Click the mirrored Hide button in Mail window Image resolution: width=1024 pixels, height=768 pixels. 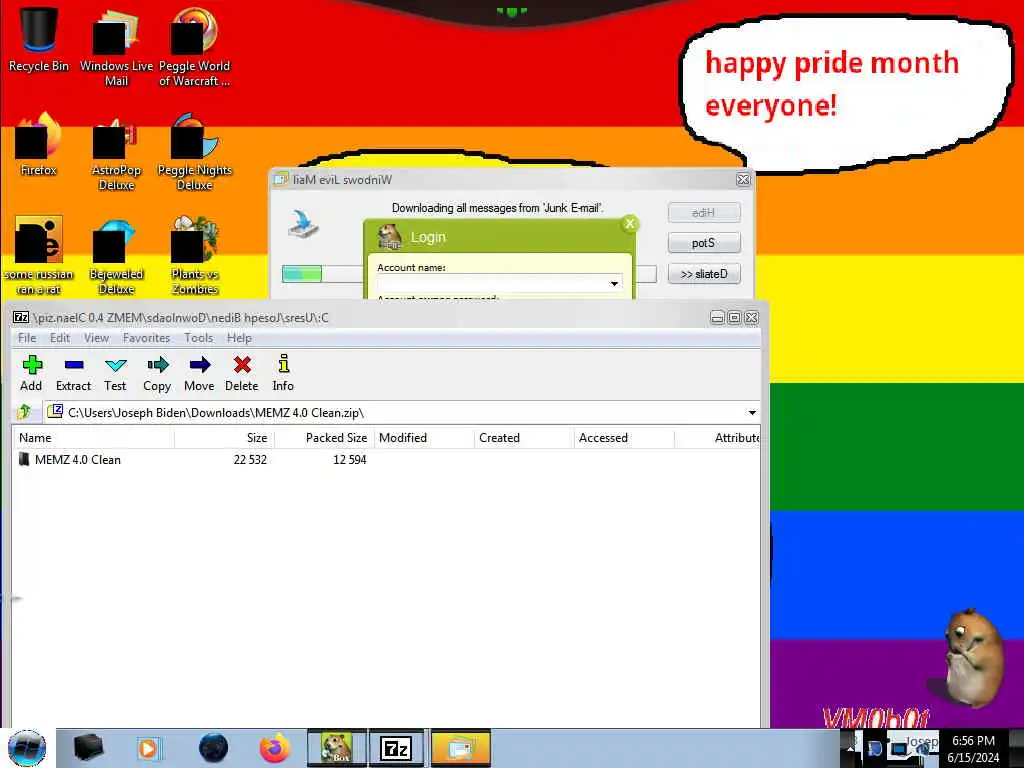point(704,212)
